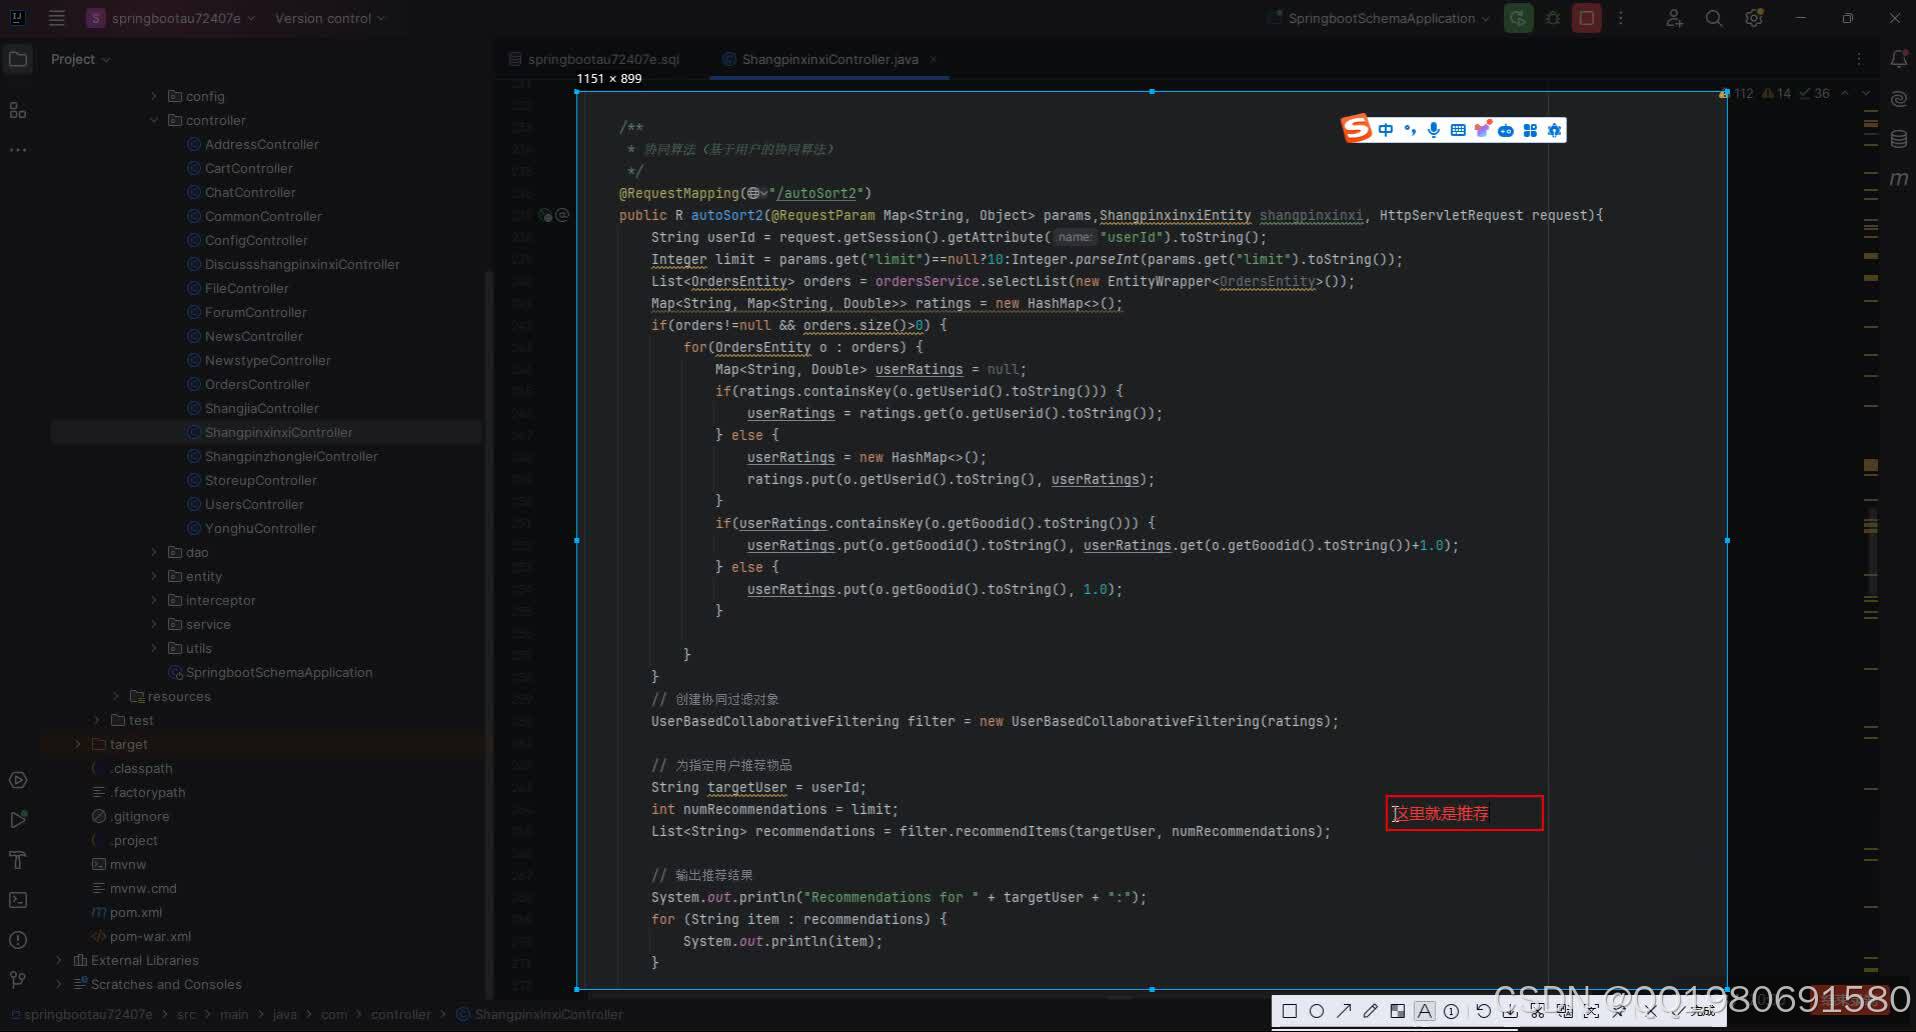The width and height of the screenshot is (1916, 1032).
Task: Open the Git tool window icon
Action: (x=18, y=980)
